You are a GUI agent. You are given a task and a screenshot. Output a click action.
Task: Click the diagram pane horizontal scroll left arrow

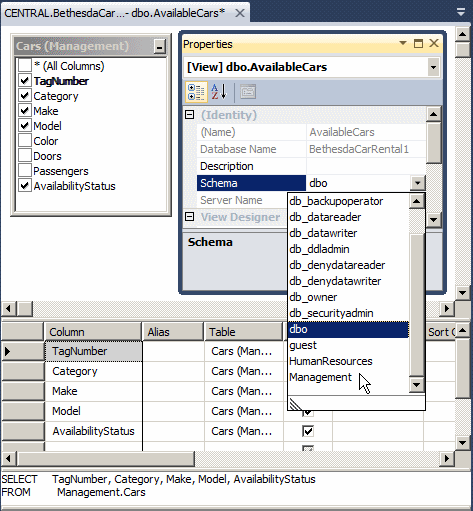coord(9,309)
